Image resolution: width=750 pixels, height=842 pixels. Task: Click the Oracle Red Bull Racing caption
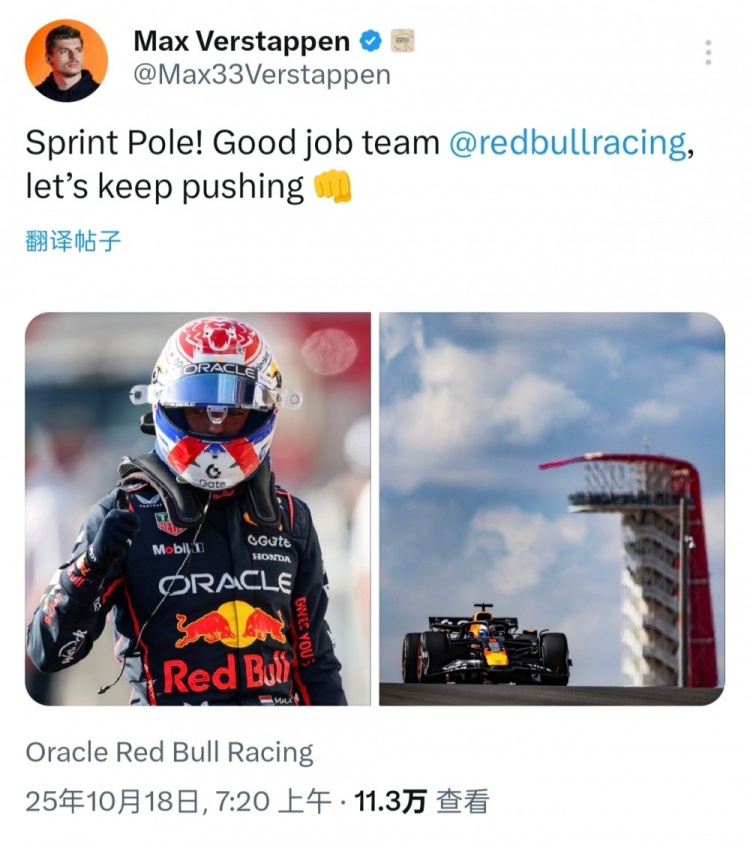(169, 752)
